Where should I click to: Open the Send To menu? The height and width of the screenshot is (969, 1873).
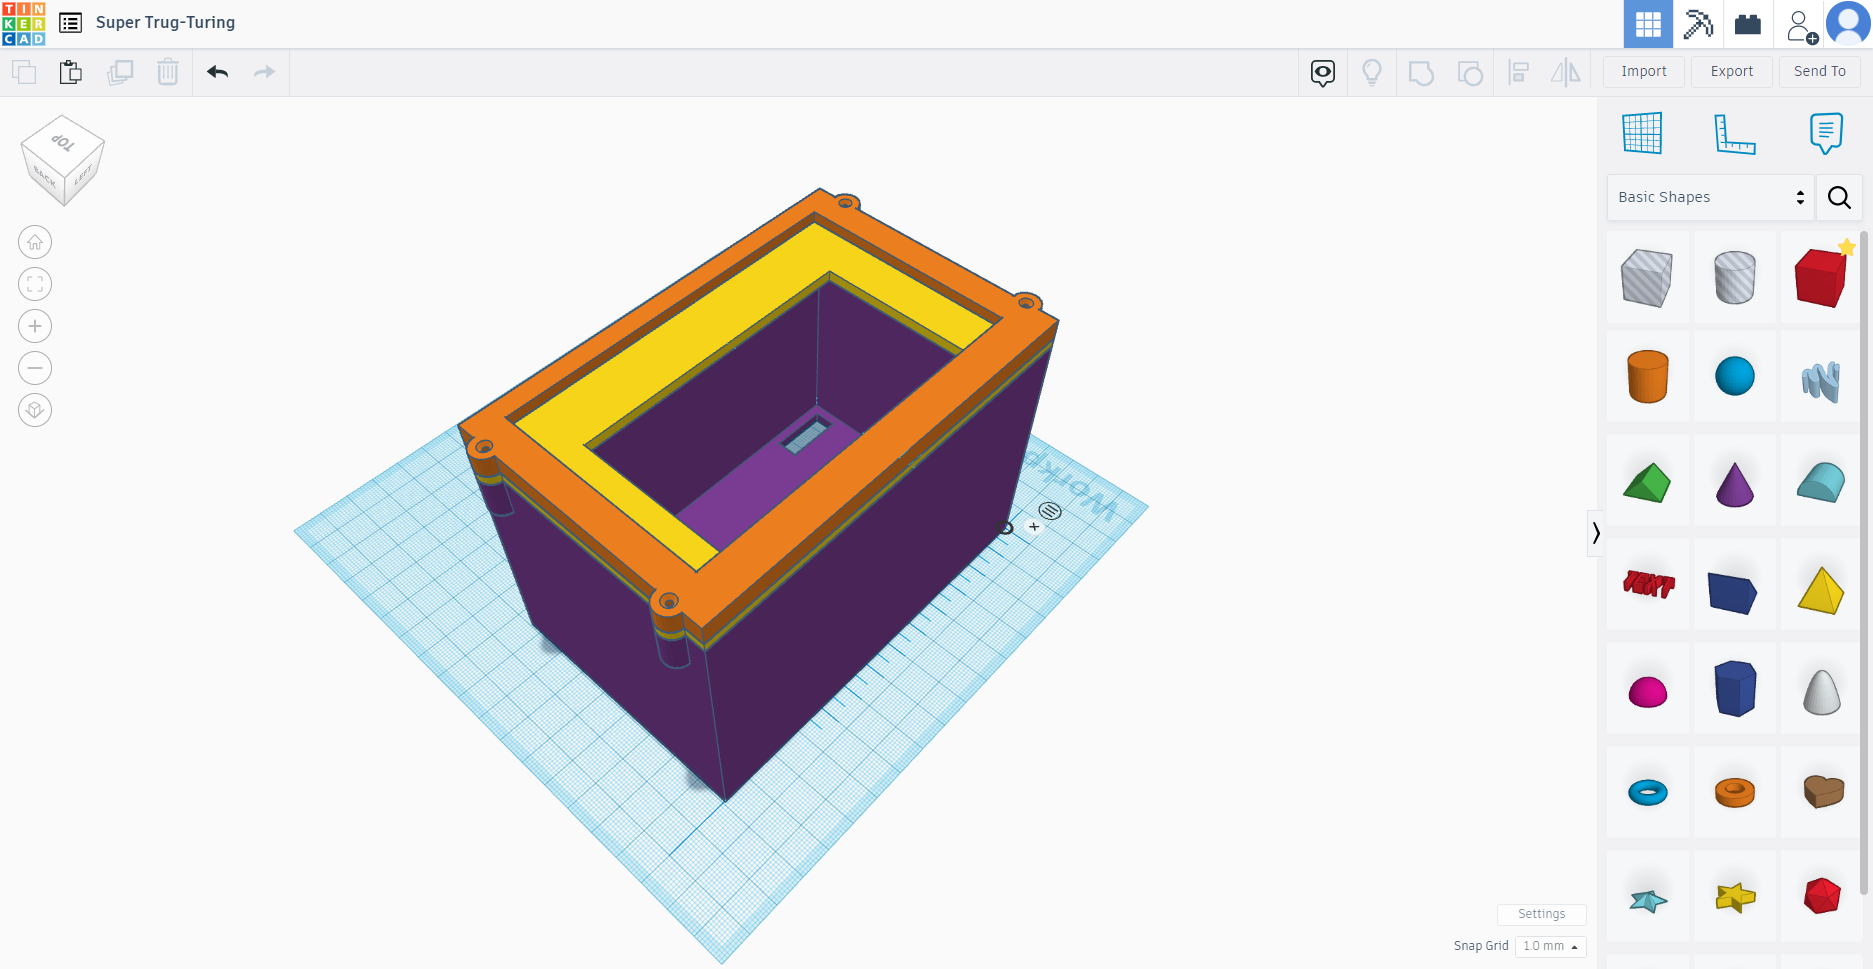(1819, 71)
